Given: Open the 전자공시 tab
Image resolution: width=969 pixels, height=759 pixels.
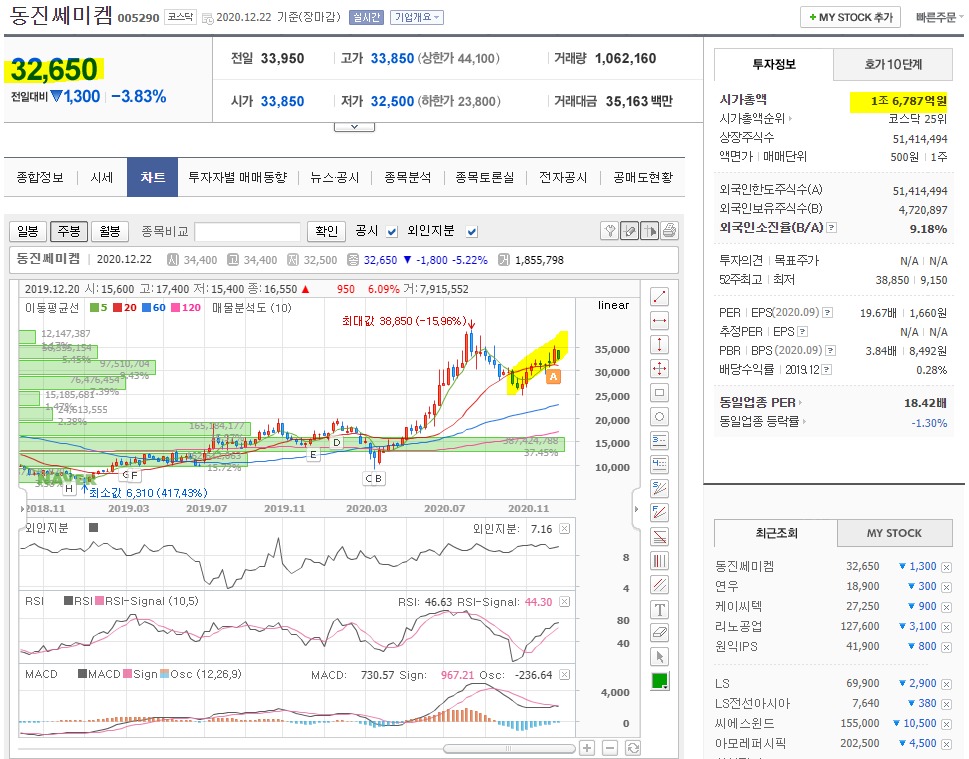Looking at the screenshot, I should coord(562,177).
